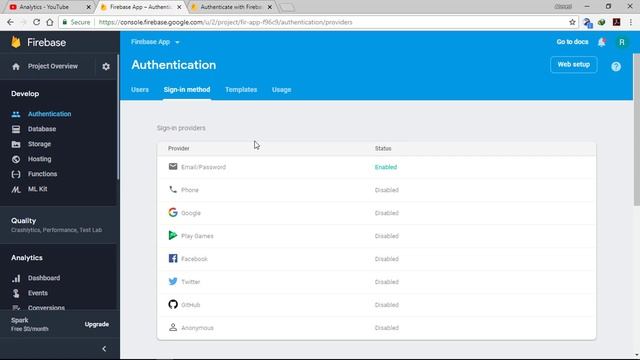Screen dimensions: 640x360
Task: Open a new browser tab
Action: [287, 7]
